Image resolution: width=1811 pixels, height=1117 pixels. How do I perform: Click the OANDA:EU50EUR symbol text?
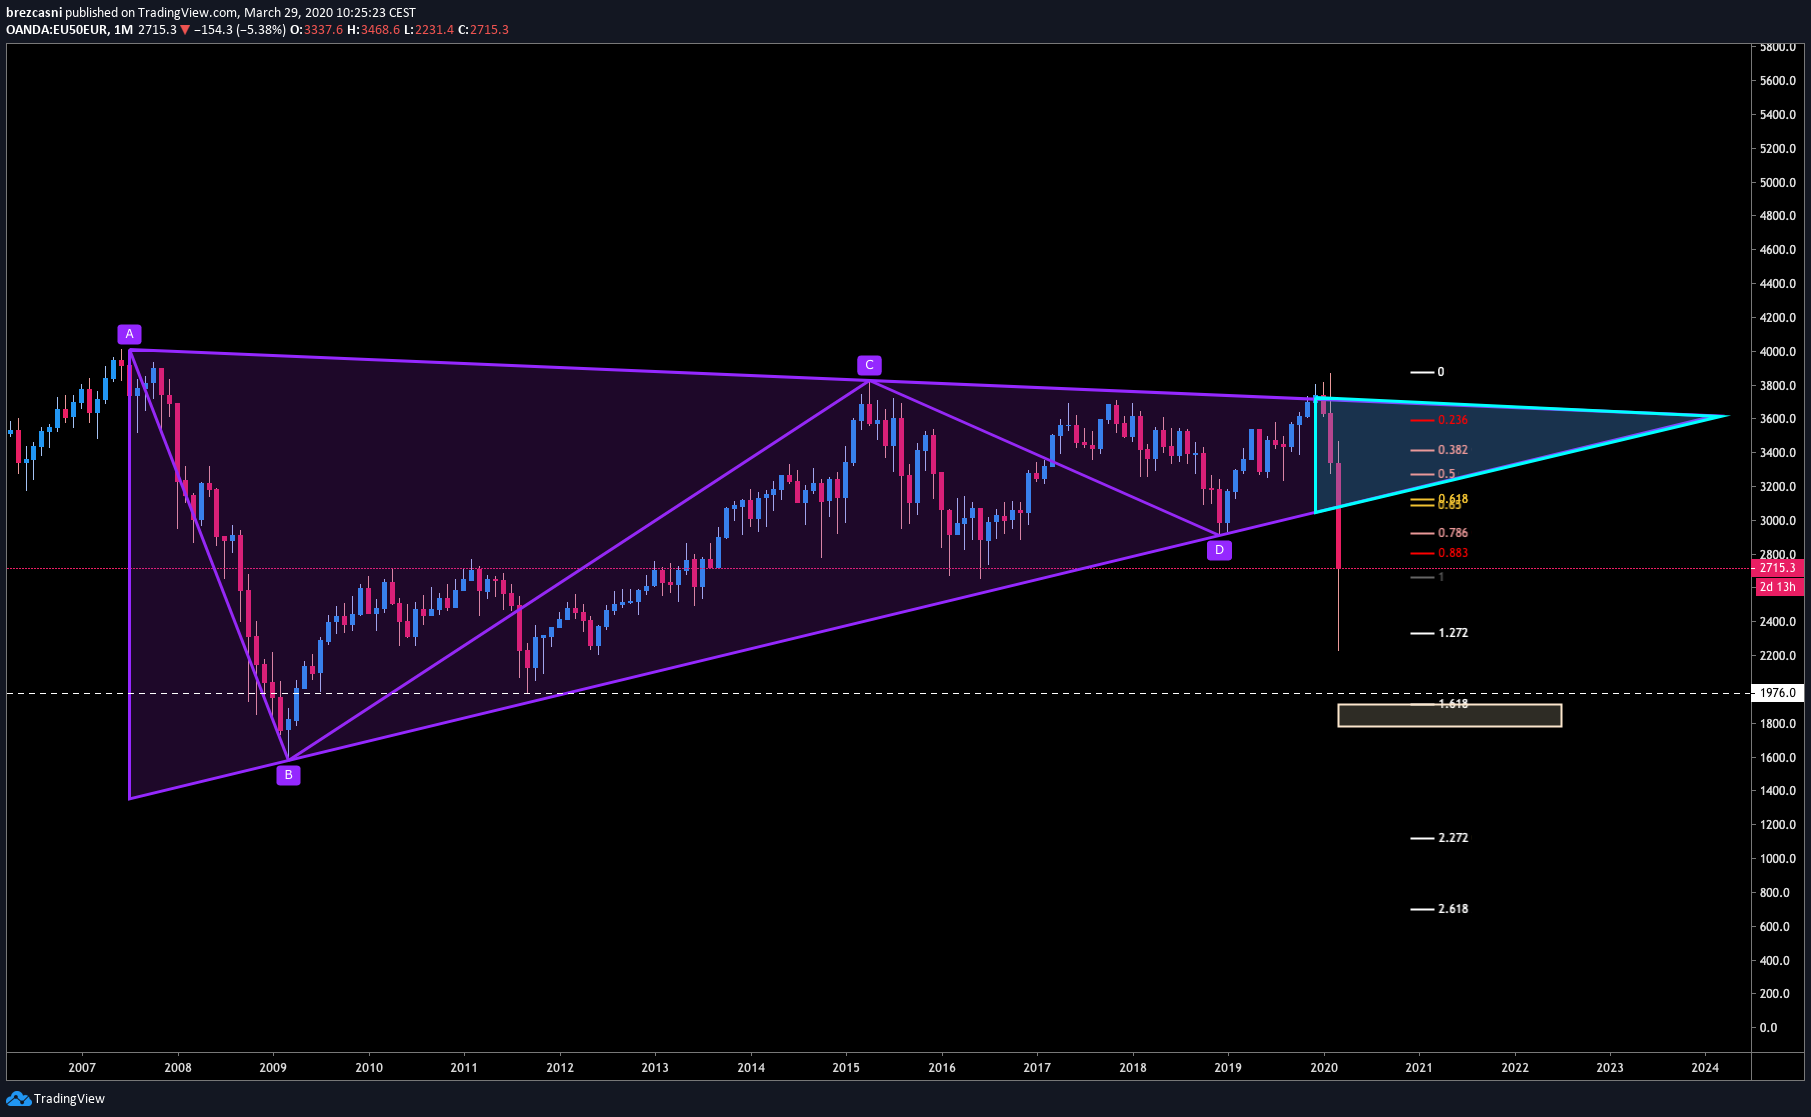pos(56,30)
